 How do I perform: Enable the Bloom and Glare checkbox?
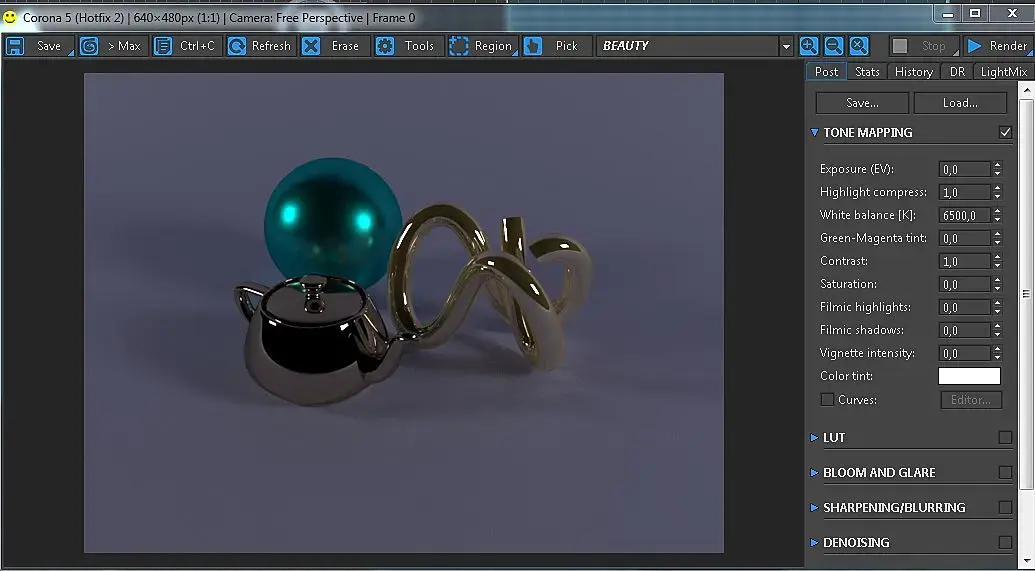coord(1005,472)
